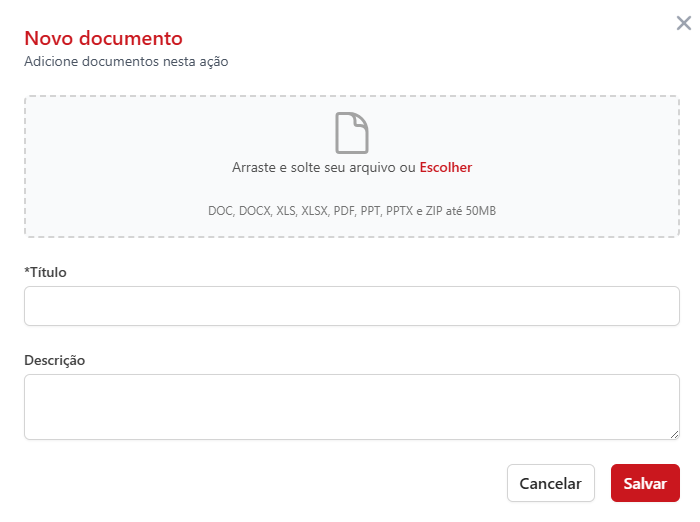Click the supported file formats hint text
Image resolution: width=700 pixels, height=522 pixels.
[x=352, y=211]
